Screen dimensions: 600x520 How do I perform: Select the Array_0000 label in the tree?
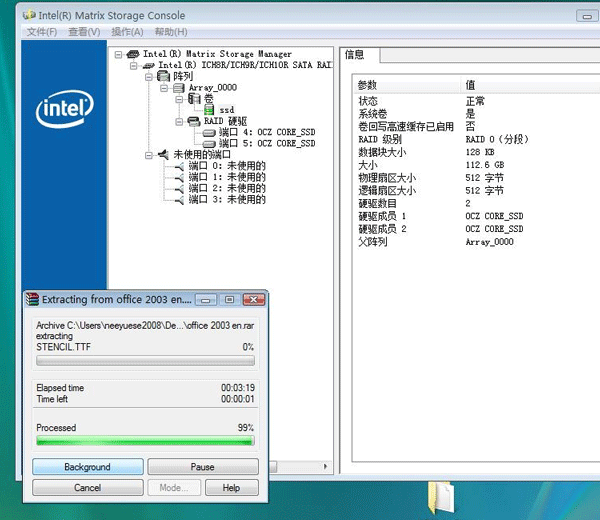pyautogui.click(x=213, y=88)
